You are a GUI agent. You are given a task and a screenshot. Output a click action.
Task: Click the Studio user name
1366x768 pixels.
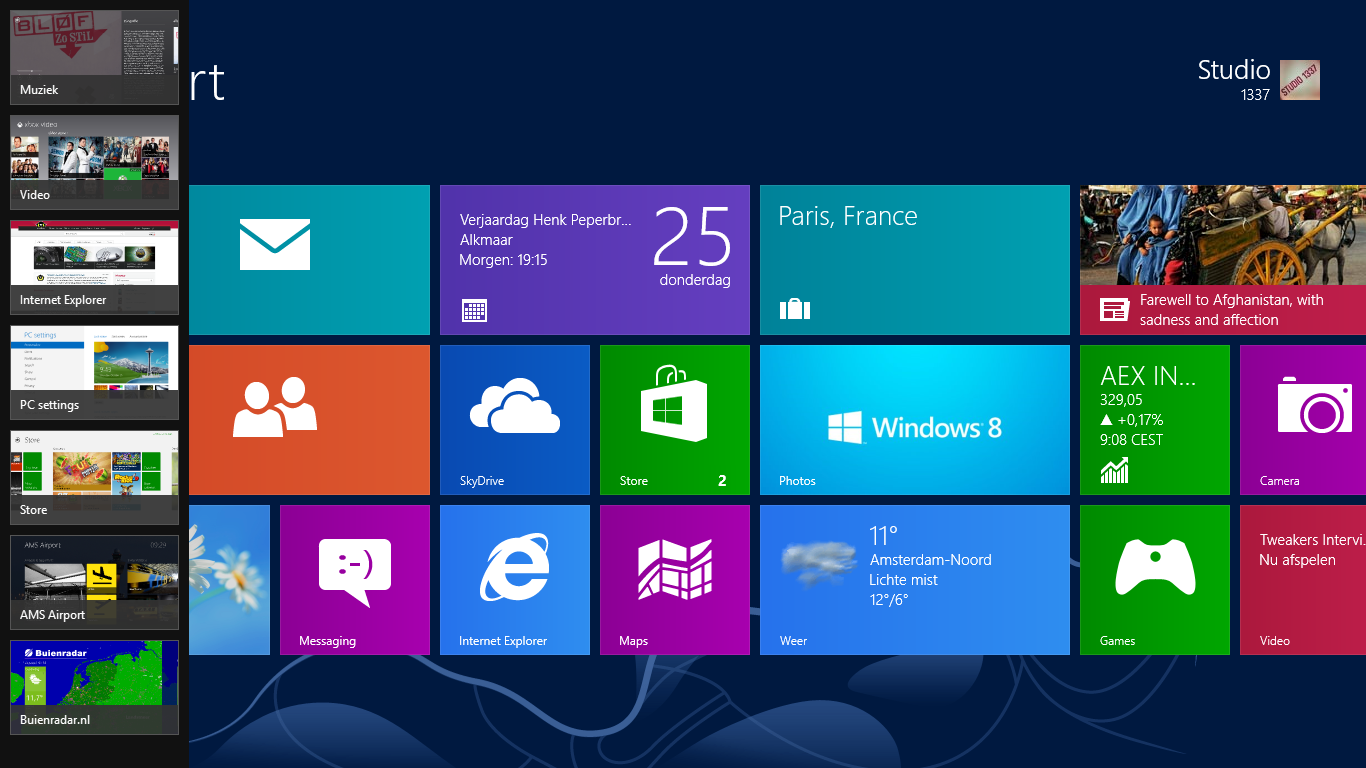(1234, 70)
